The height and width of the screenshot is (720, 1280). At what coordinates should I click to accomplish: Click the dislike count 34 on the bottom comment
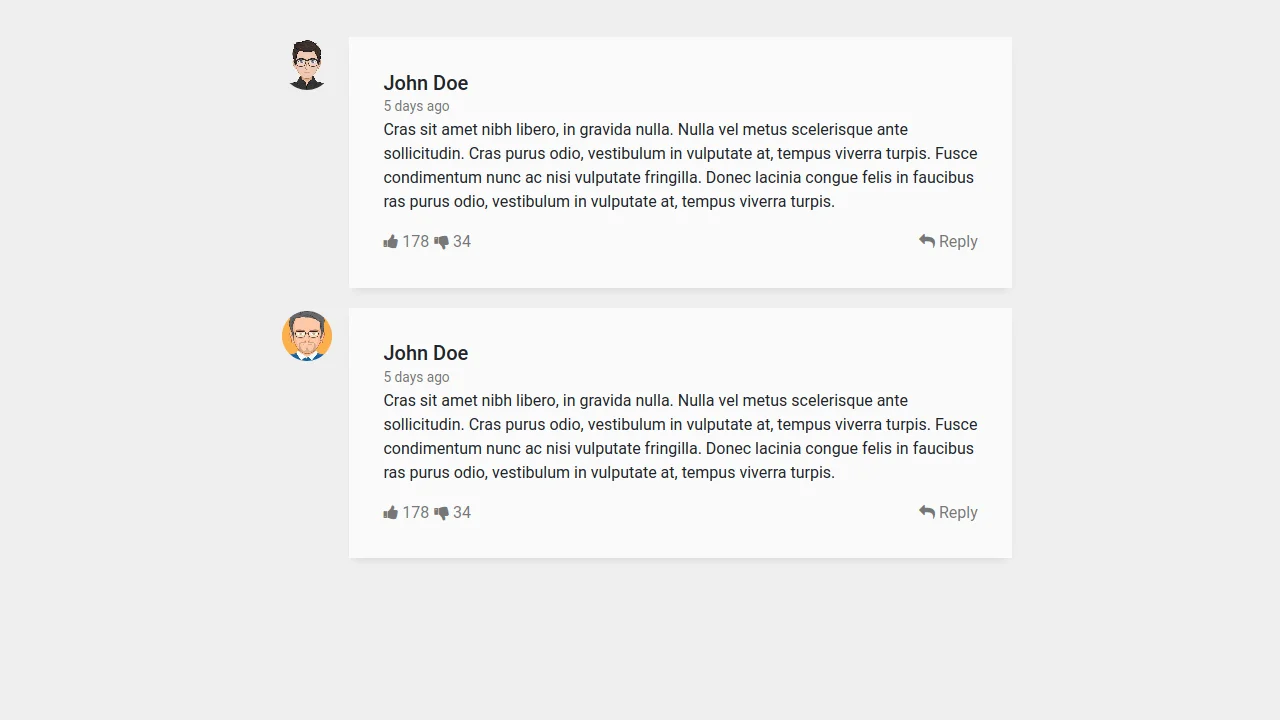click(x=462, y=512)
